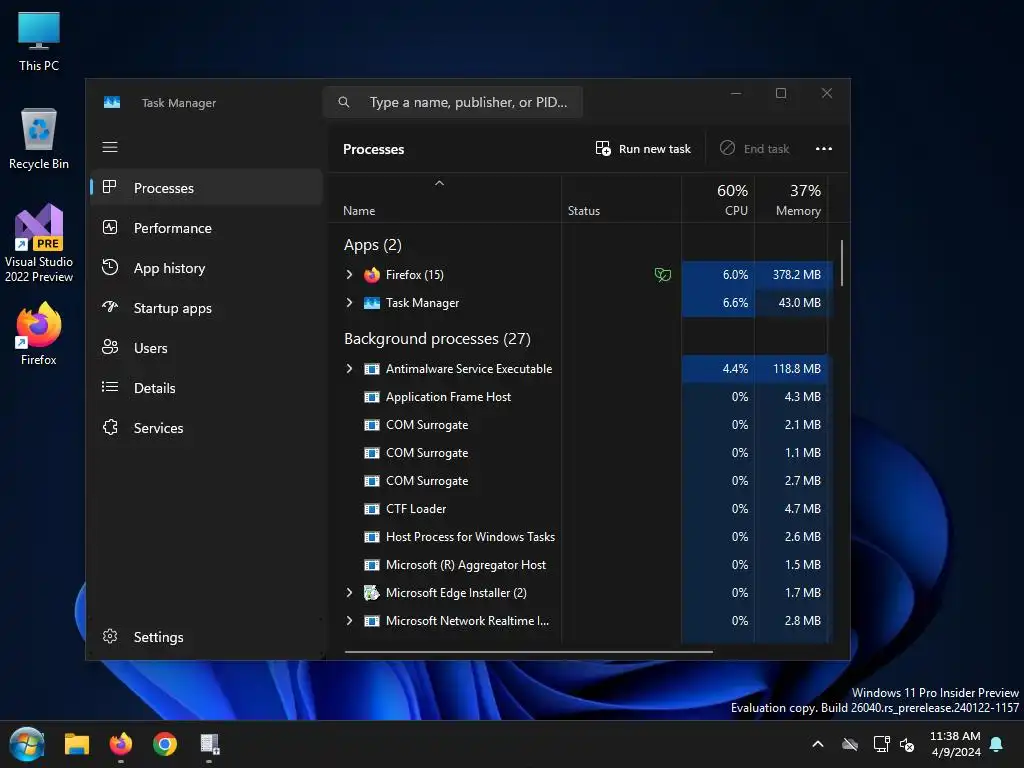This screenshot has width=1024, height=768.
Task: Select the Recycle Bin desktop icon
Action: 39,138
